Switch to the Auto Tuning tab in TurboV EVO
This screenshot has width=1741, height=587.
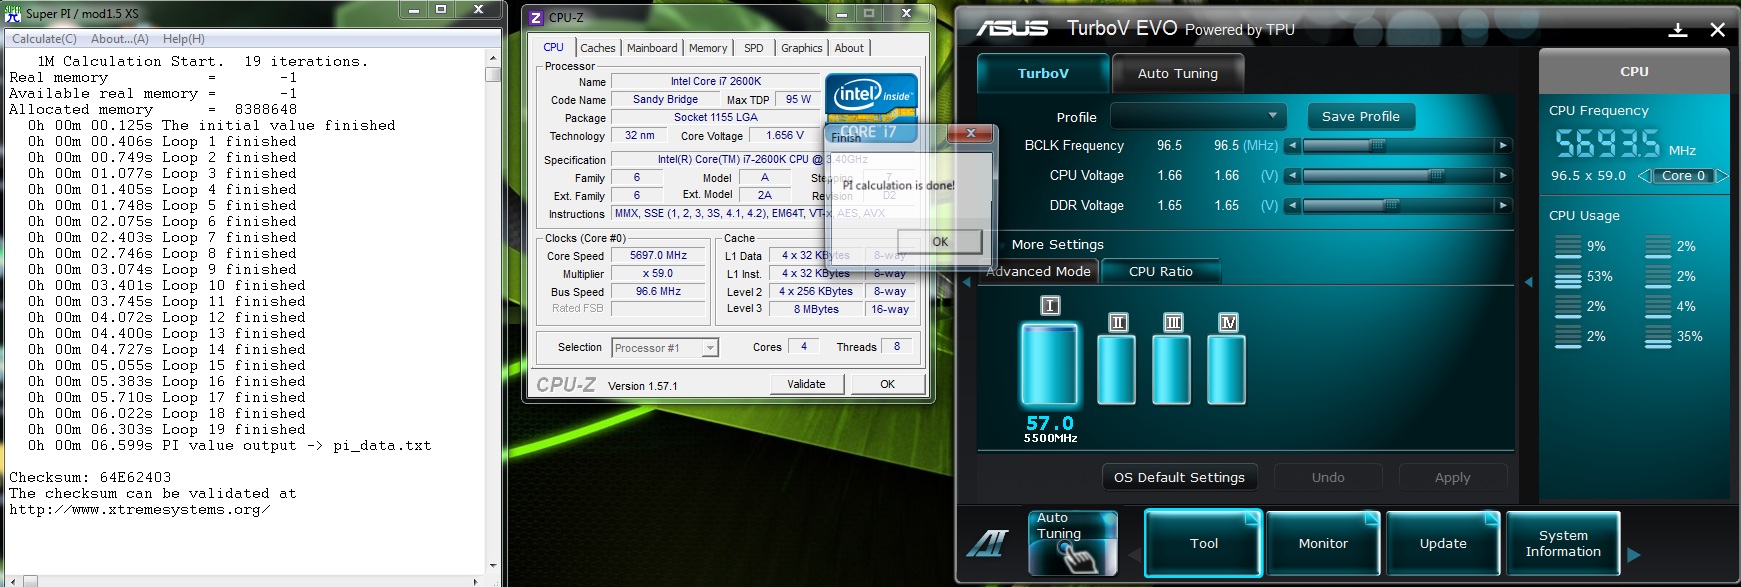[x=1178, y=73]
